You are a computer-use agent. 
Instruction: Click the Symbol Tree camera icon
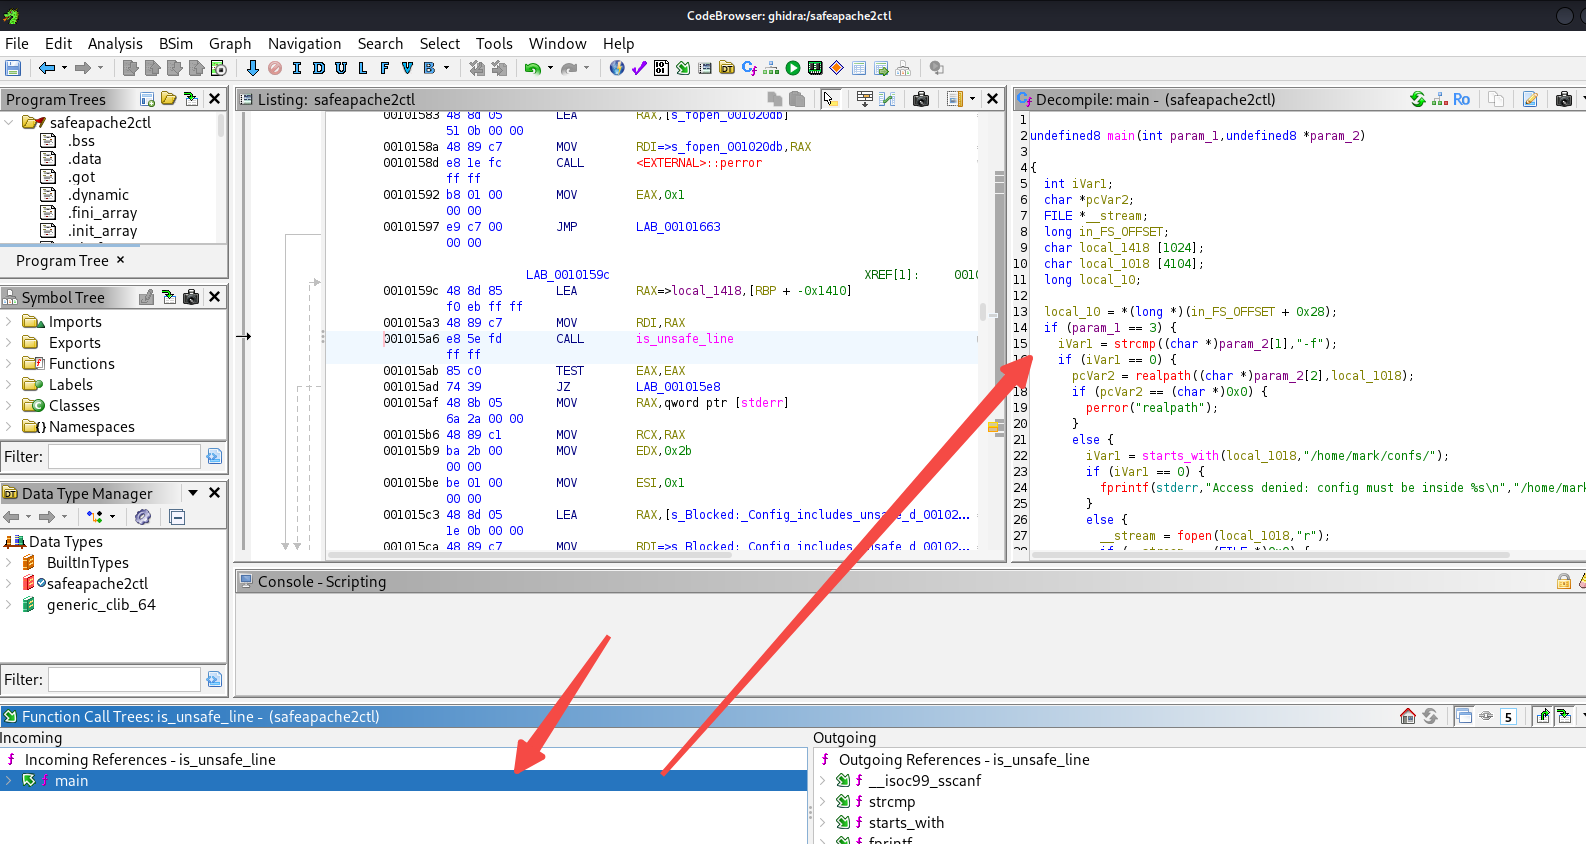point(191,297)
